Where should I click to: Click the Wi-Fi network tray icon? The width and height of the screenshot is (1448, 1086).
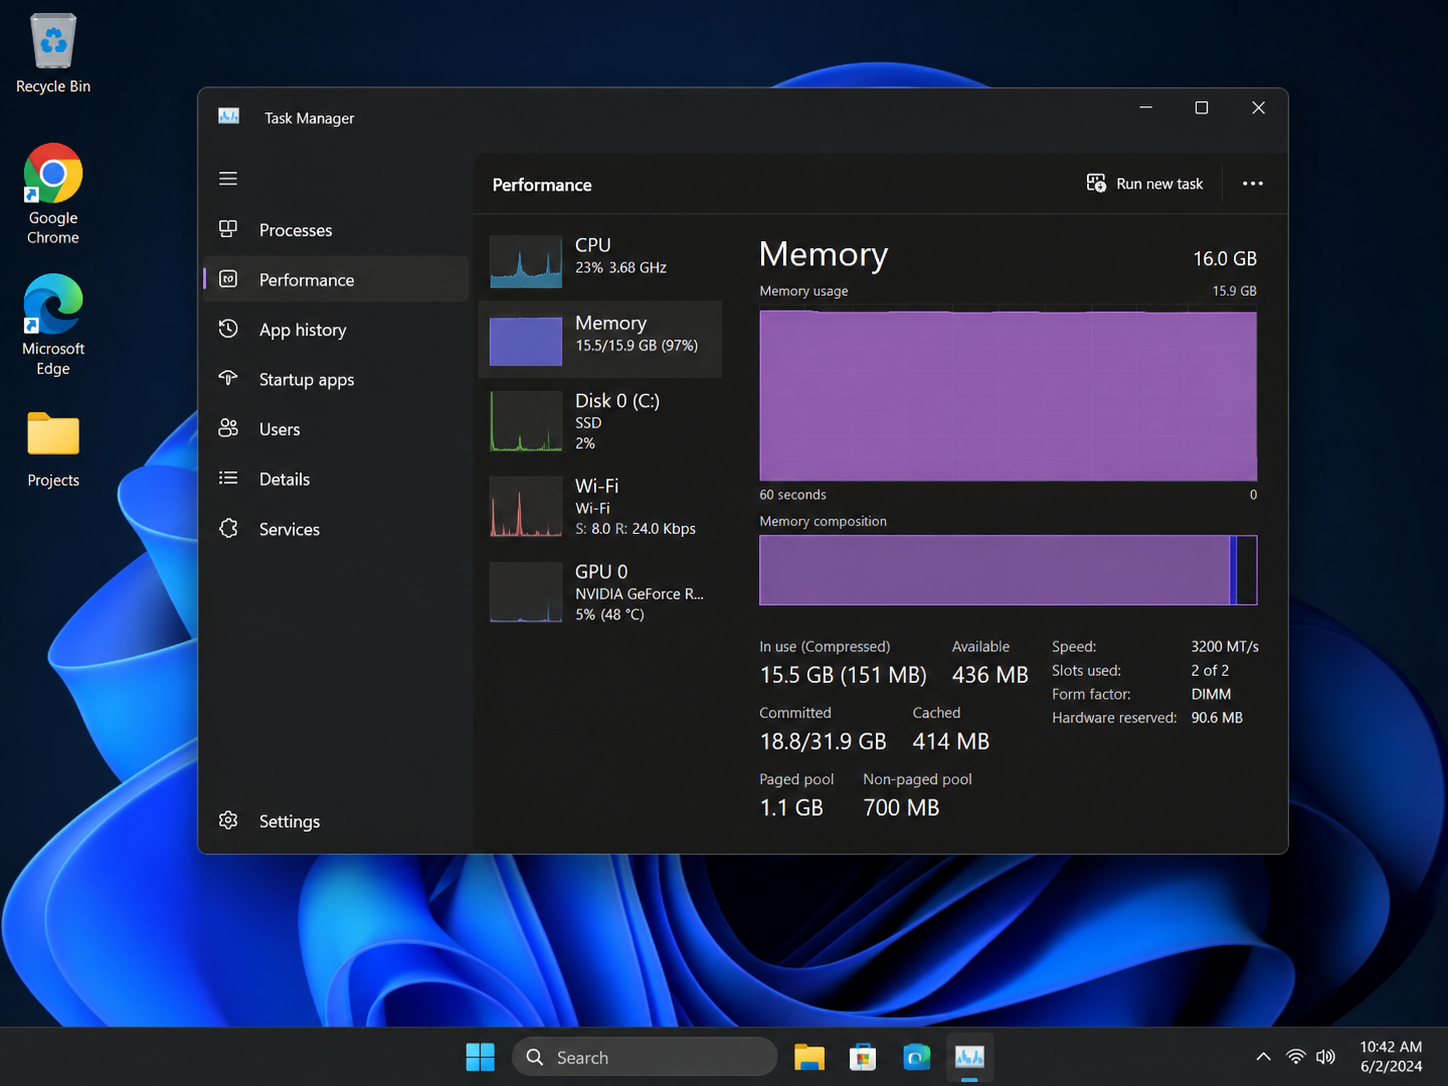[1296, 1057]
